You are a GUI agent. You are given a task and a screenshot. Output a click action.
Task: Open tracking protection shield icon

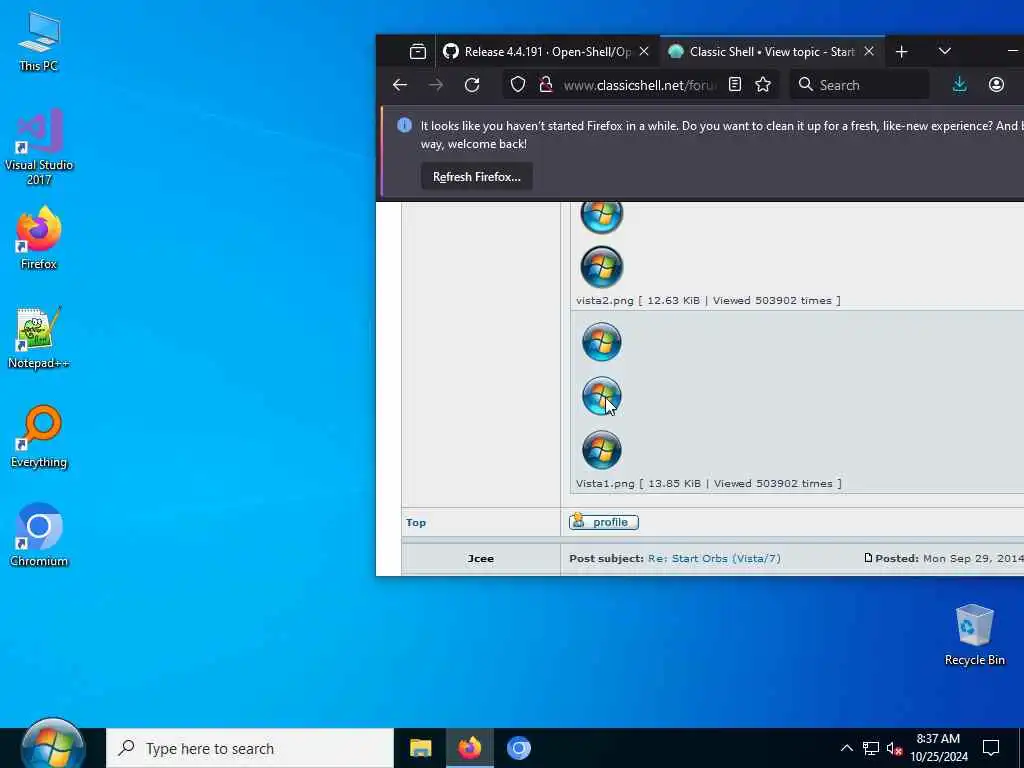(518, 85)
